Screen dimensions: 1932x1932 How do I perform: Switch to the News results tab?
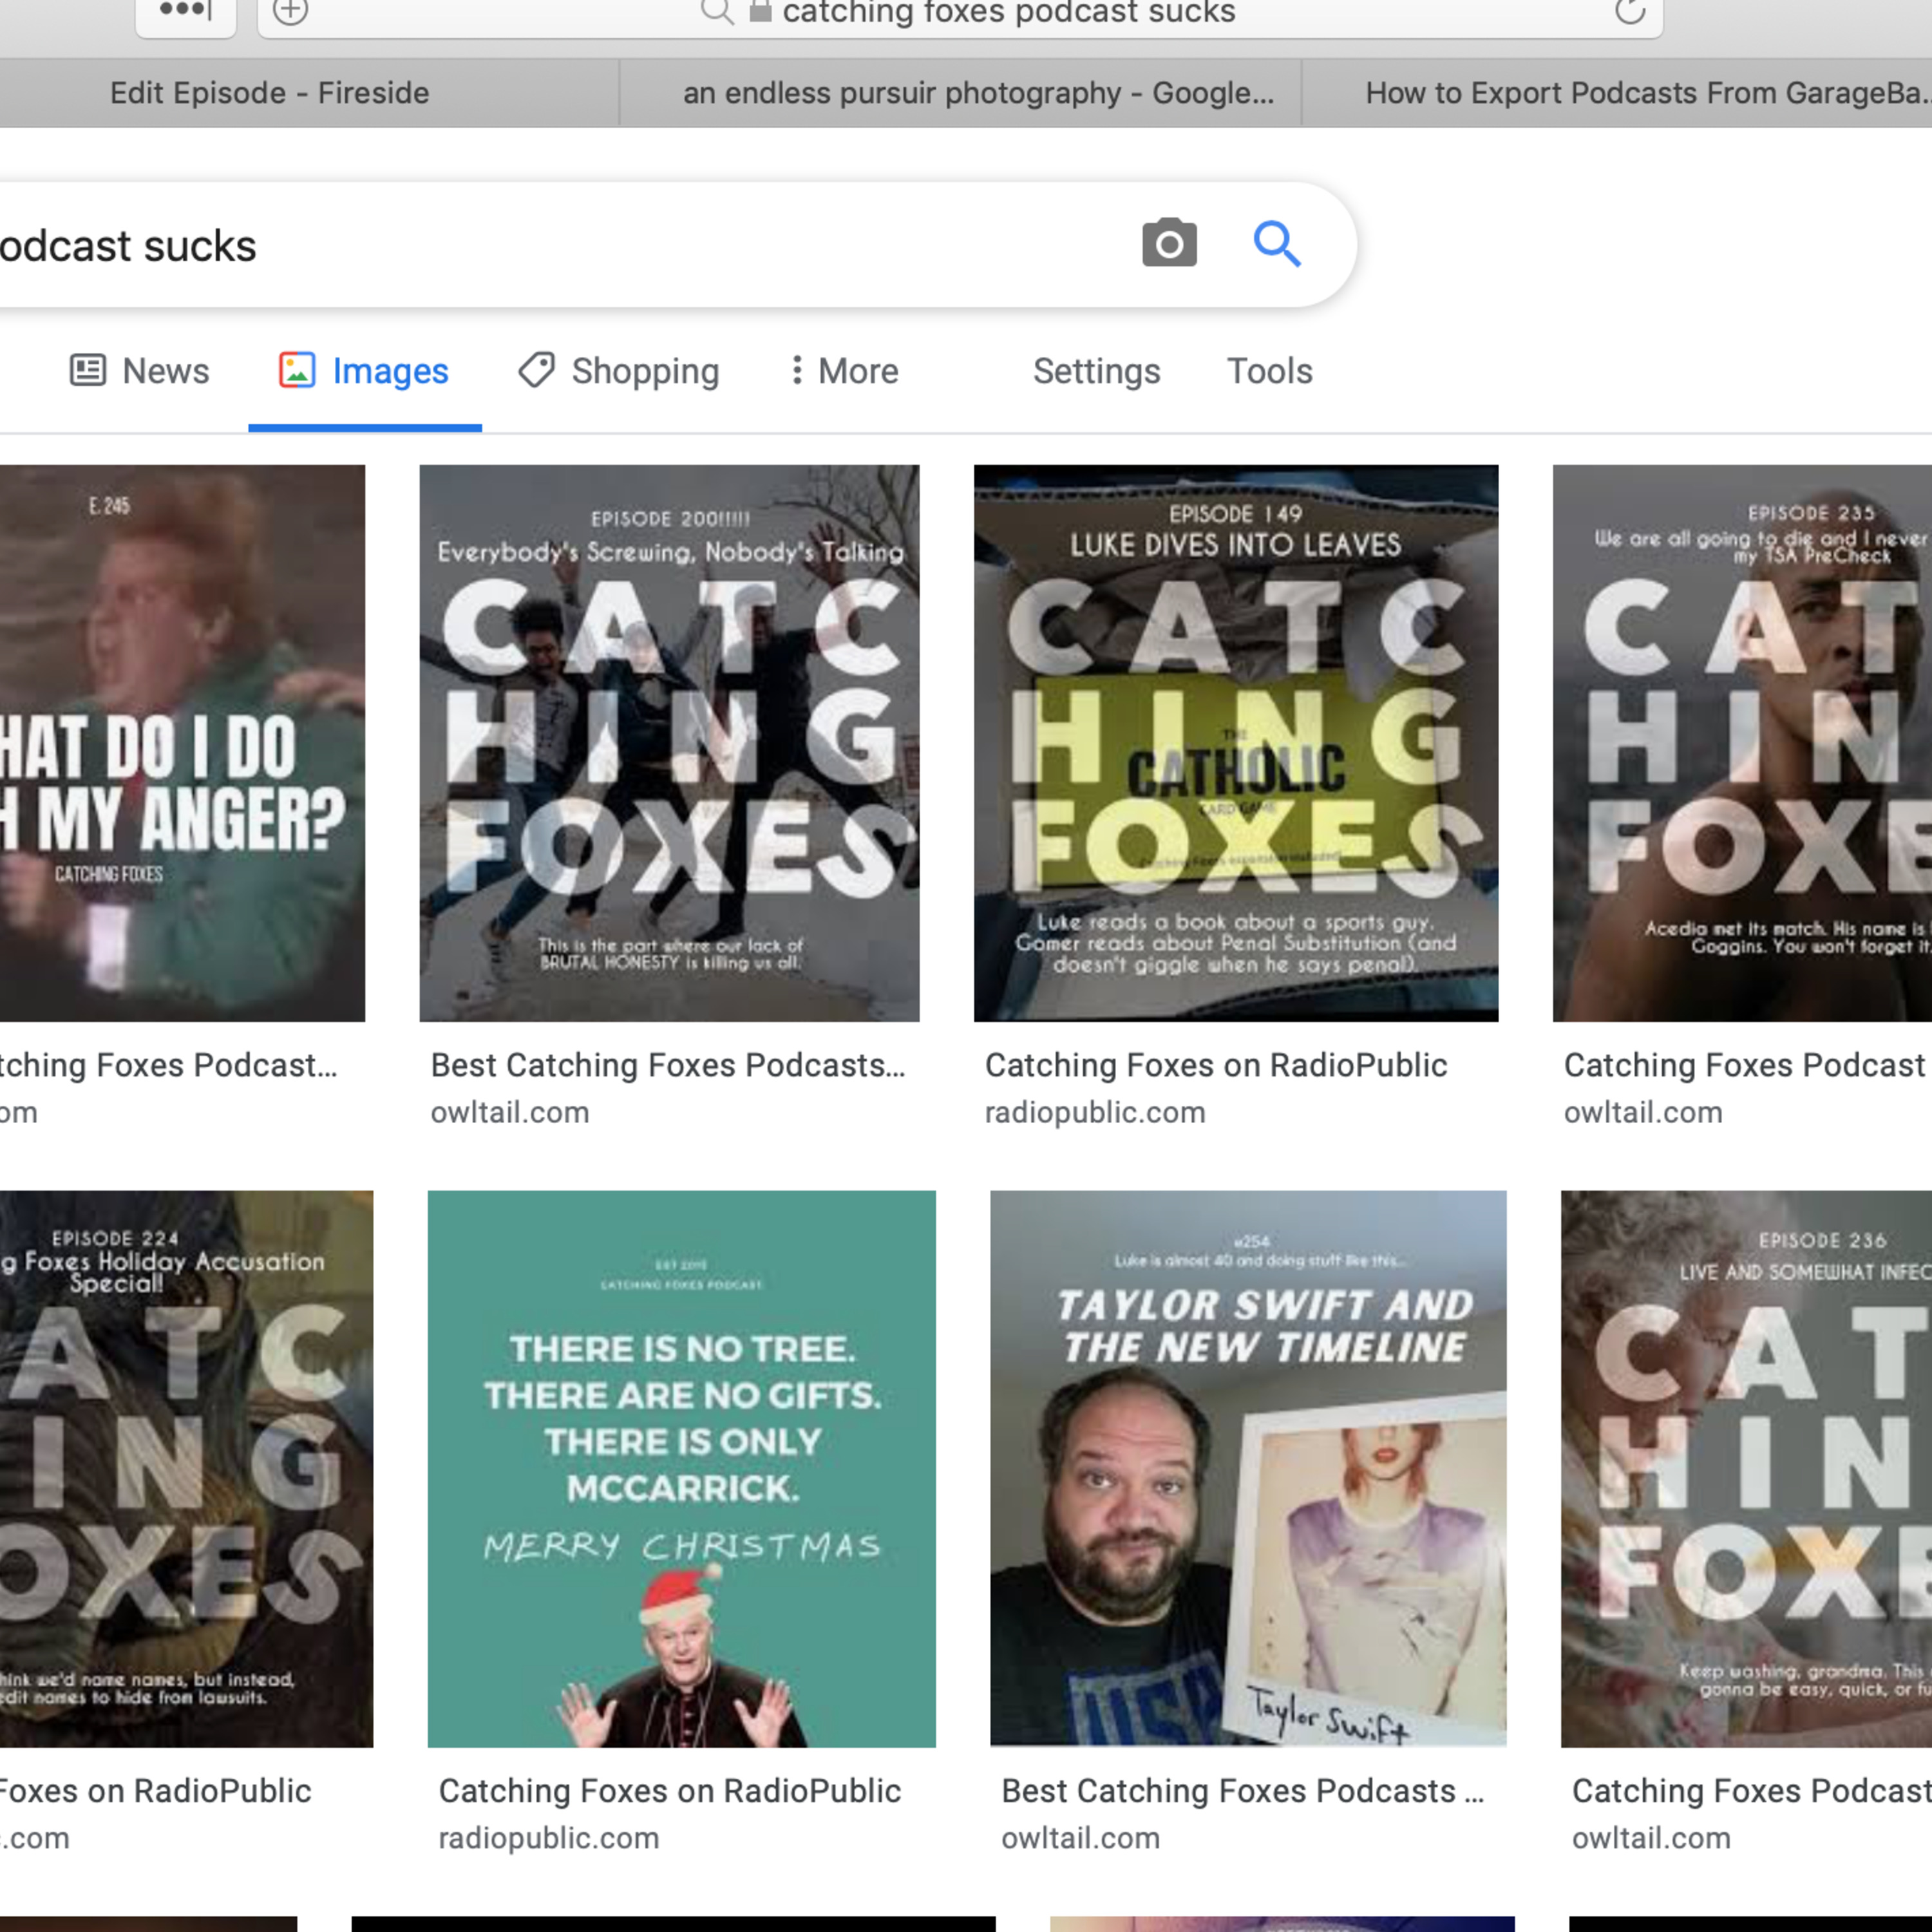(139, 371)
